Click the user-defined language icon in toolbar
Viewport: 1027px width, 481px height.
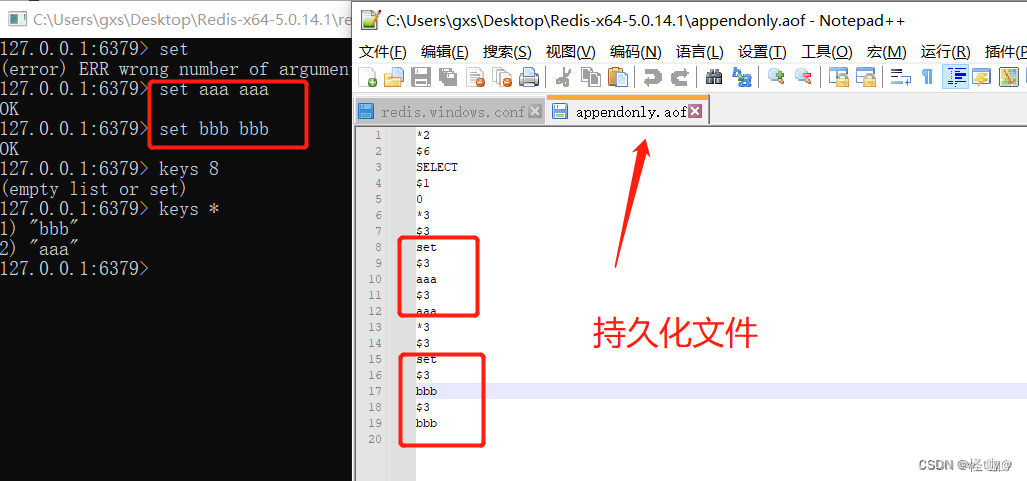click(980, 77)
